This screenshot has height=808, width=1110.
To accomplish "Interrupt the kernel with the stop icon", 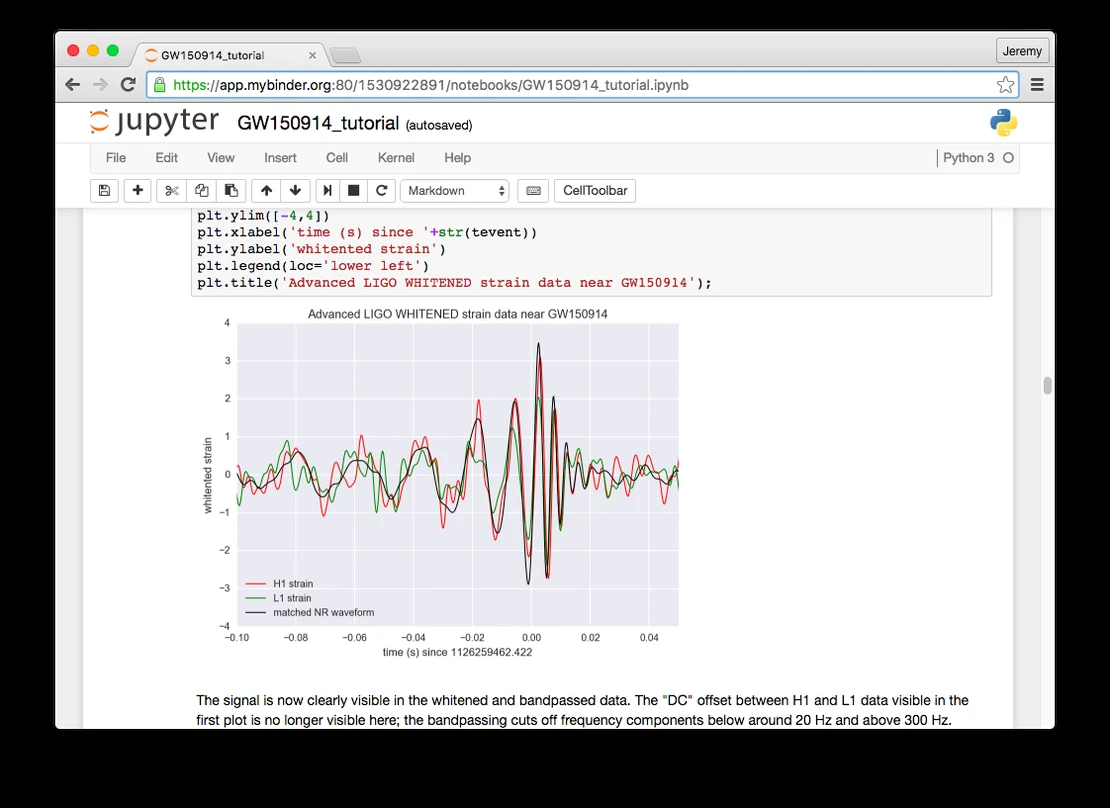I will point(353,190).
